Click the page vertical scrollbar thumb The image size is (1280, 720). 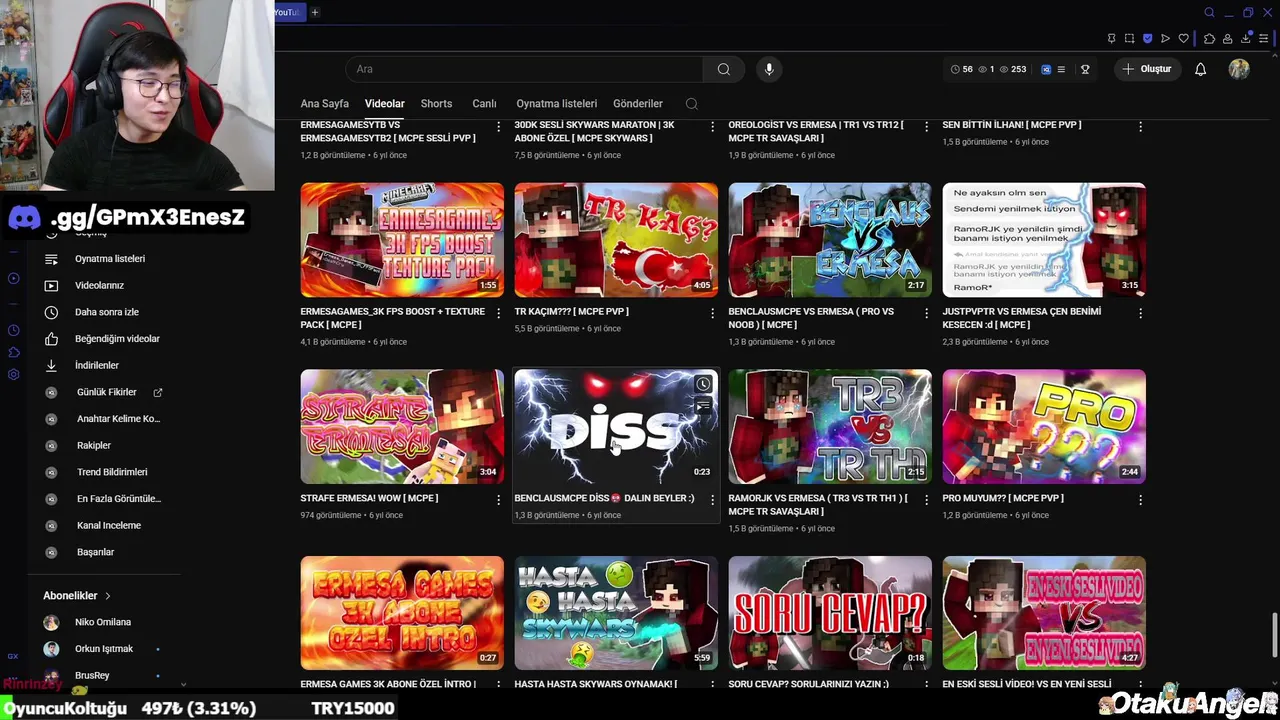point(1274,636)
